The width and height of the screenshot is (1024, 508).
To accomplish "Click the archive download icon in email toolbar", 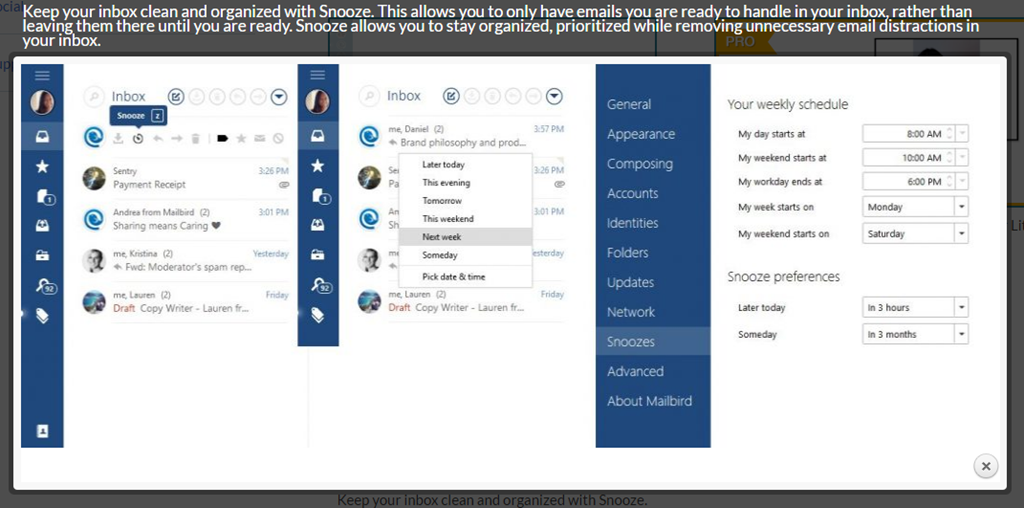I will [x=118, y=138].
